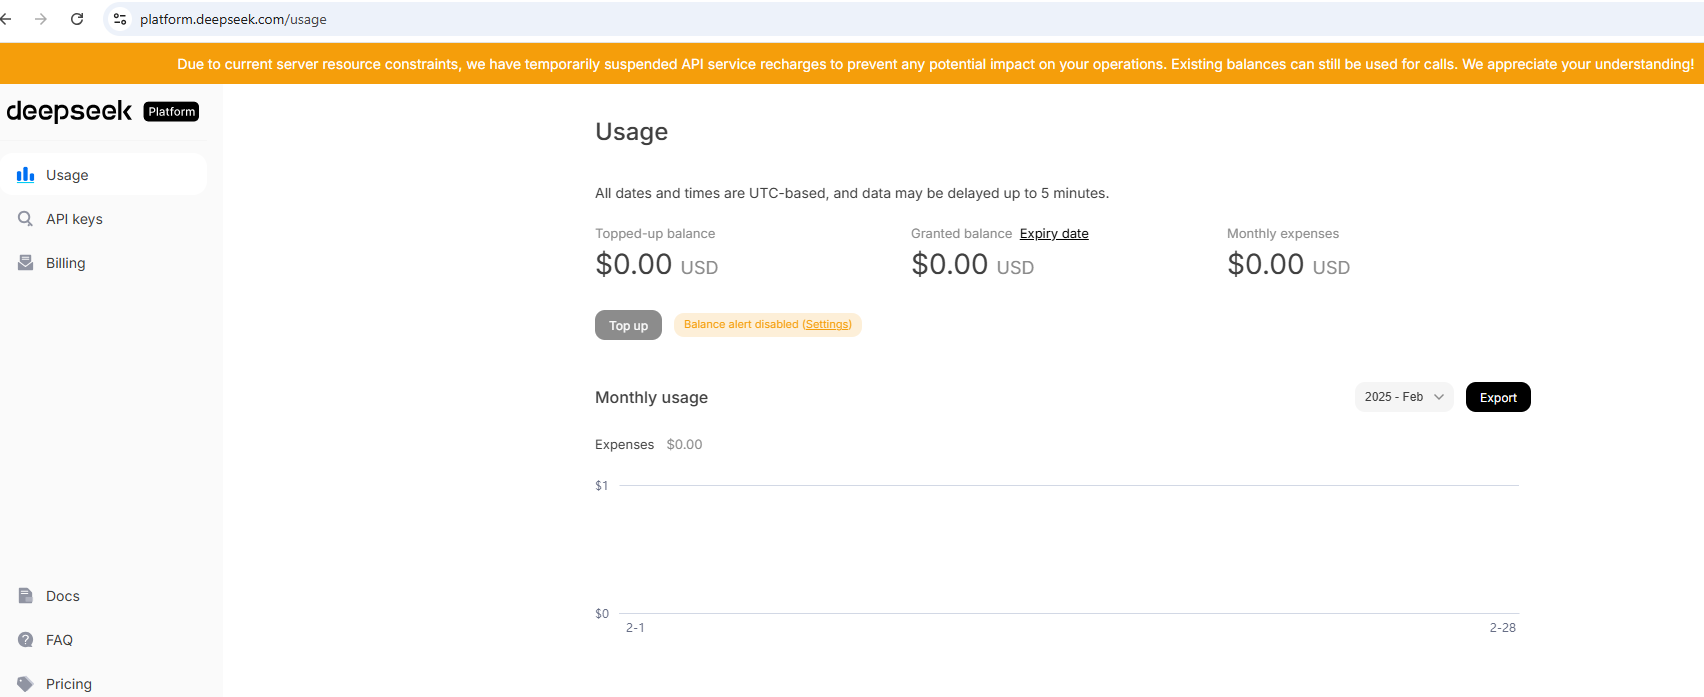Click the month selector chevron arrow

coord(1439,397)
